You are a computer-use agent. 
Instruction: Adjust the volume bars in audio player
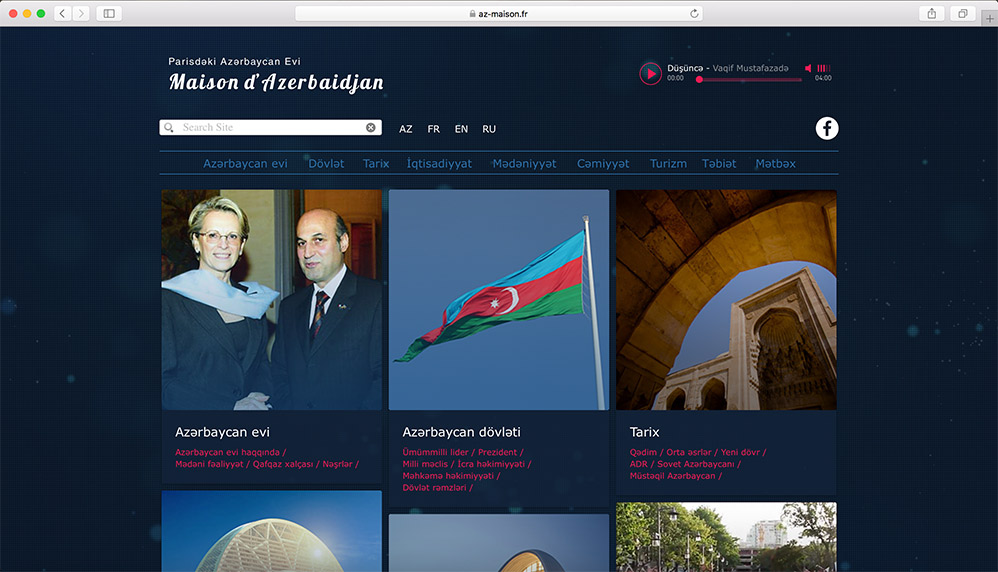(x=824, y=68)
